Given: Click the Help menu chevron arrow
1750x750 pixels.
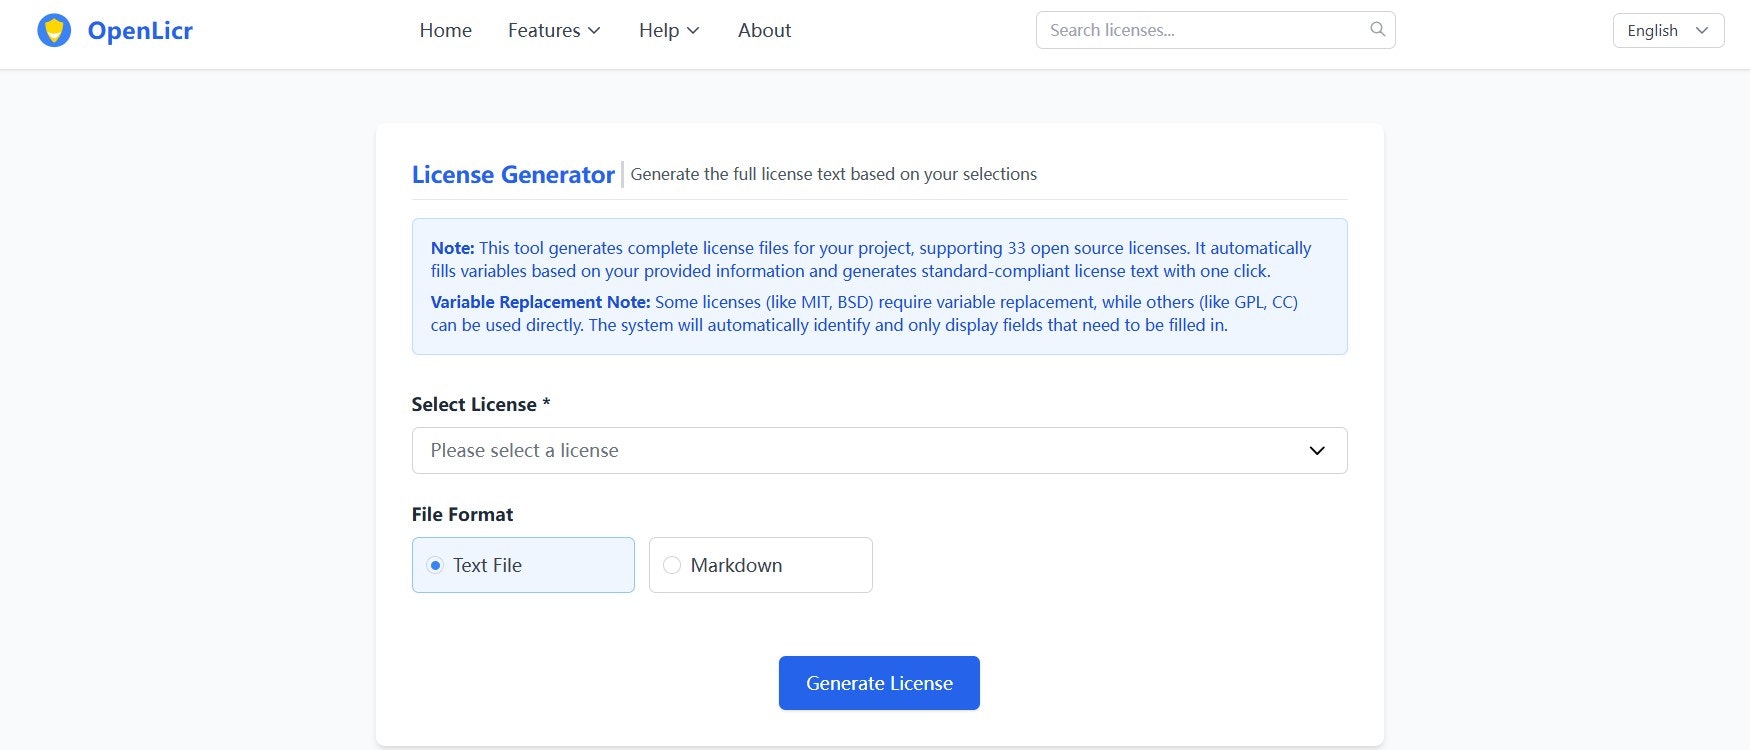Looking at the screenshot, I should coord(693,31).
